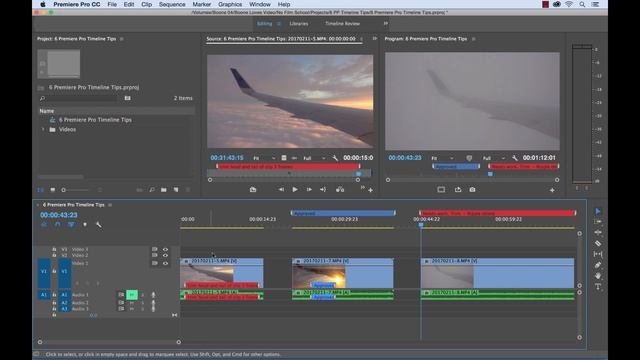Toggle lock on Video 1 track
This screenshot has width=640, height=360.
(54, 271)
